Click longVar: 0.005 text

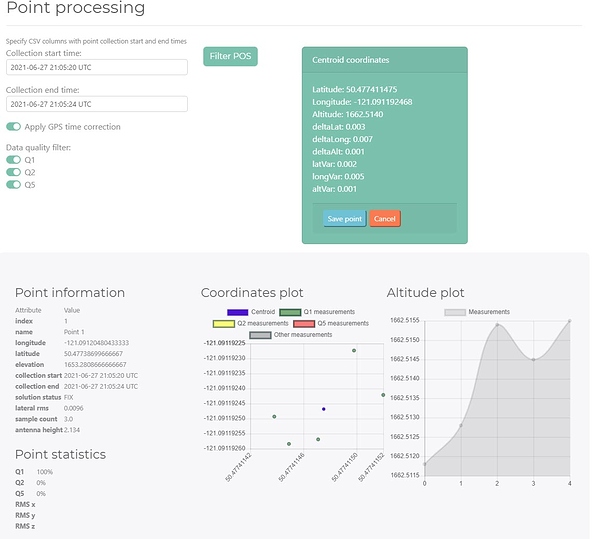click(x=338, y=177)
